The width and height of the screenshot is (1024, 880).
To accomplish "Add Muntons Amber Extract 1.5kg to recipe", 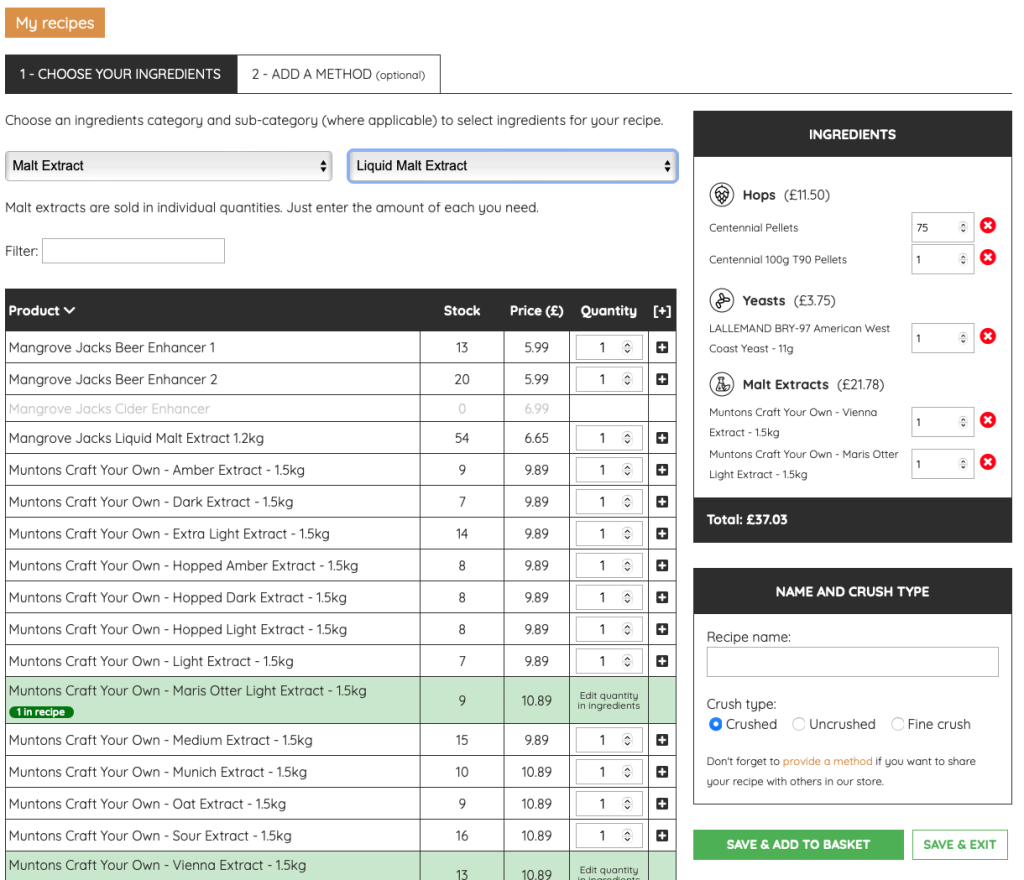I will [662, 470].
